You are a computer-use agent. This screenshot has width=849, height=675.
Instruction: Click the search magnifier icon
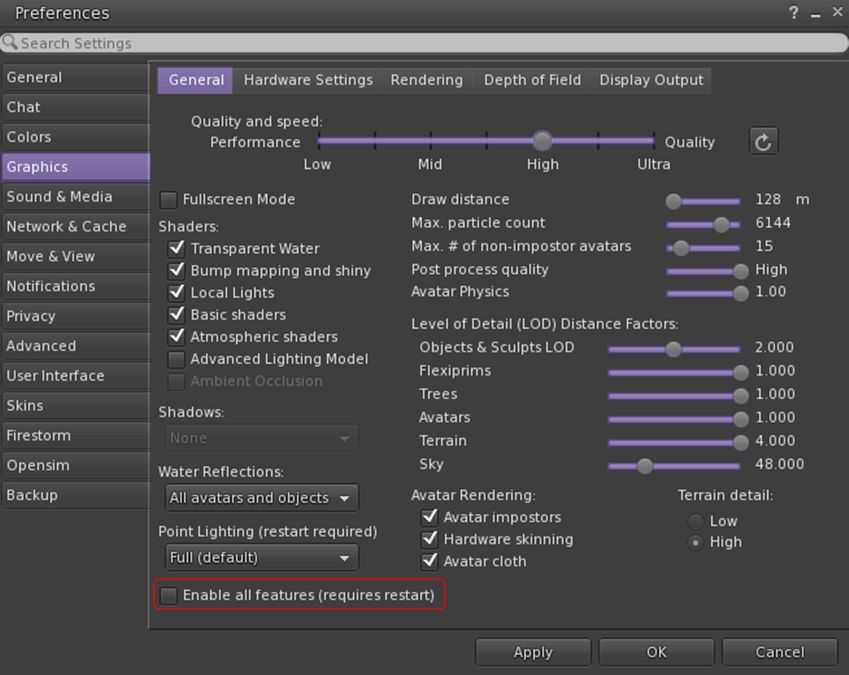pos(10,43)
